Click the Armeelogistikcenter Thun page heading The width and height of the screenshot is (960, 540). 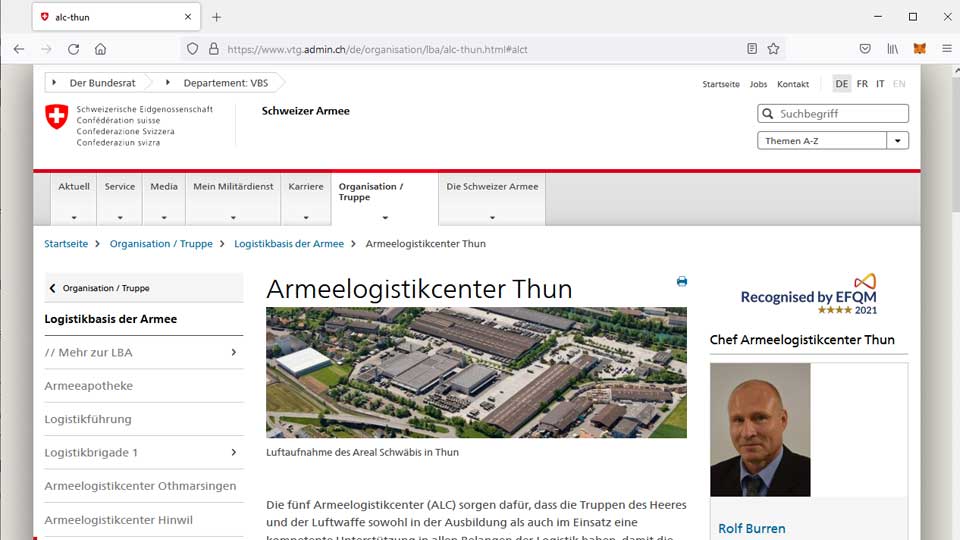click(x=419, y=289)
